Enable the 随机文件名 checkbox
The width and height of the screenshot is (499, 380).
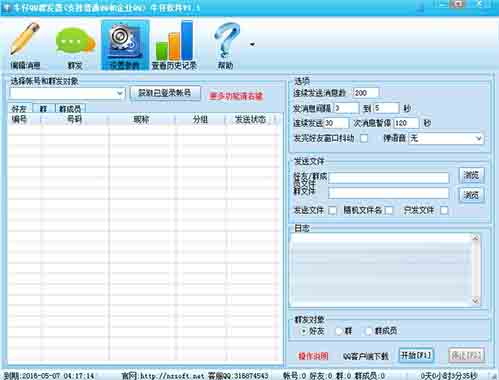389,210
